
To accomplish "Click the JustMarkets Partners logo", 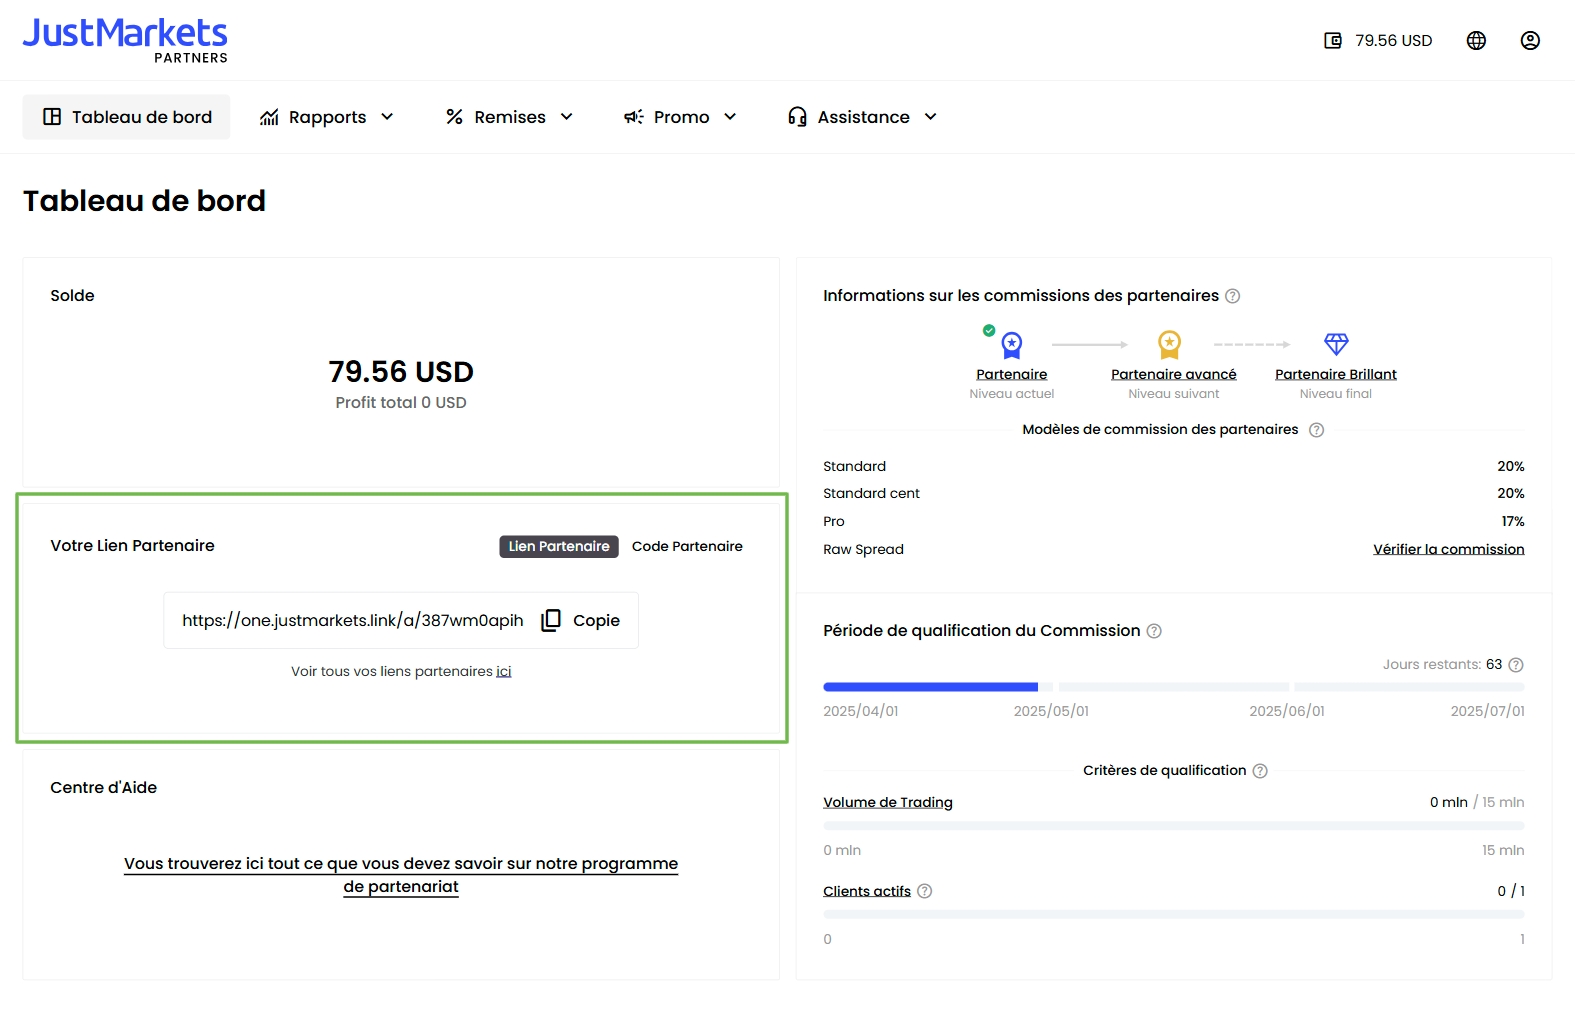I will 125,41.
